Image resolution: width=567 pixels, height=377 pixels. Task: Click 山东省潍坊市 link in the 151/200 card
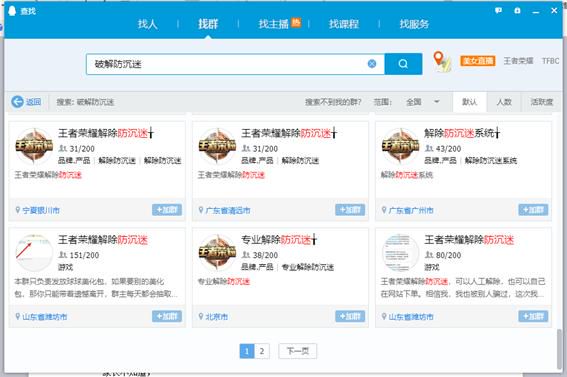pos(44,317)
